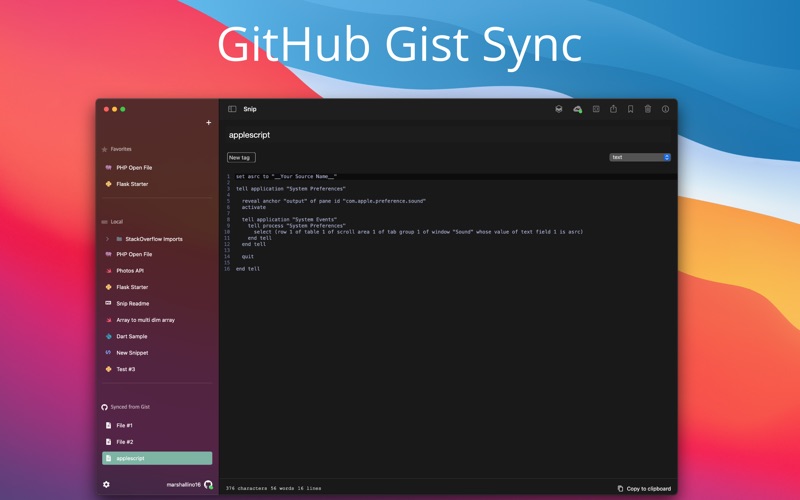Click the 'quit' code line
Image resolution: width=800 pixels, height=500 pixels.
(247, 256)
